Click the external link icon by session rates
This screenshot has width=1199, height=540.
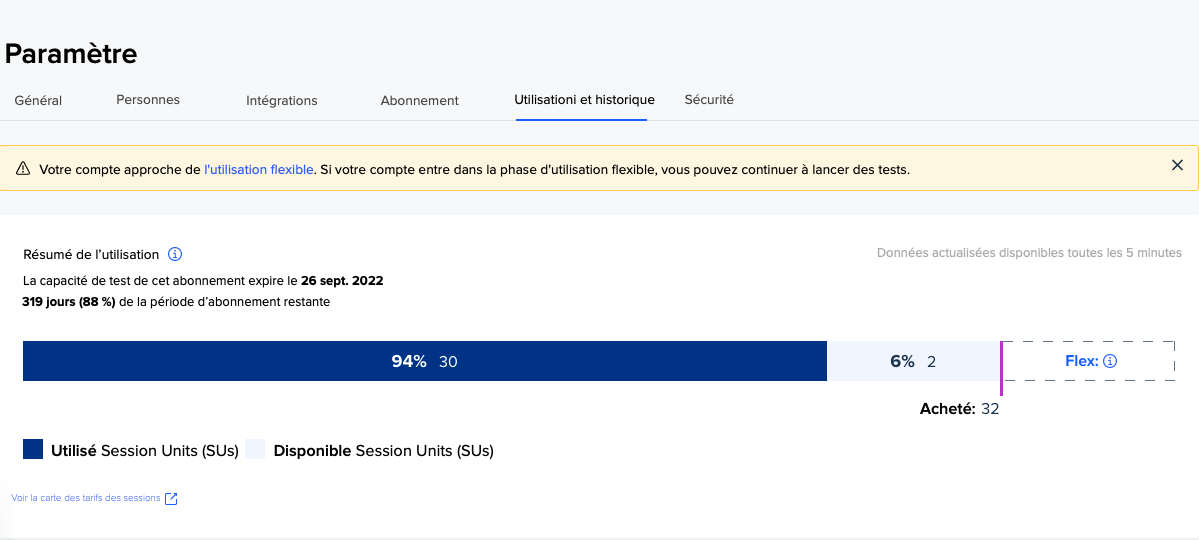point(171,499)
